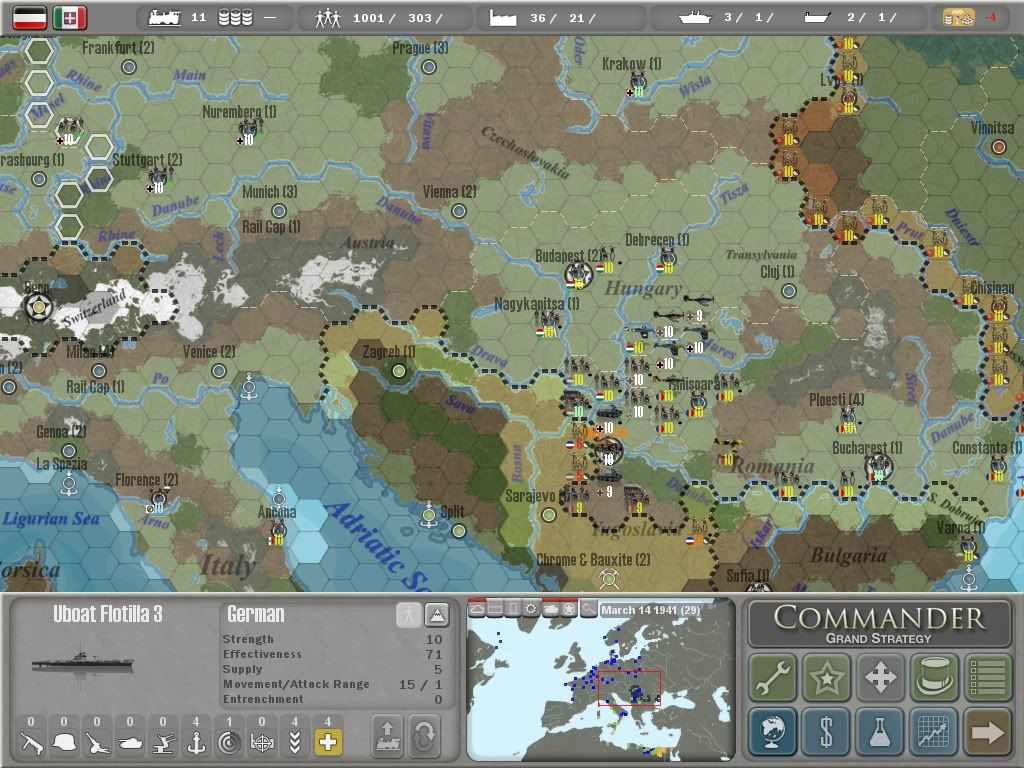This screenshot has height=768, width=1024.
Task: Click the chevrons experience stat icon
Action: 295,743
